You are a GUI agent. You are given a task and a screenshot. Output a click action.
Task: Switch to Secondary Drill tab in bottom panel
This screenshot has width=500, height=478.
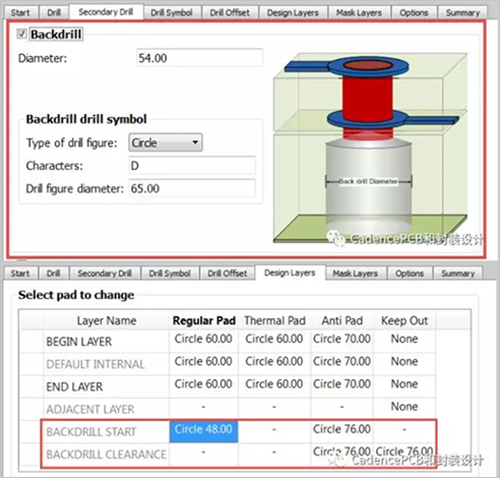[105, 273]
